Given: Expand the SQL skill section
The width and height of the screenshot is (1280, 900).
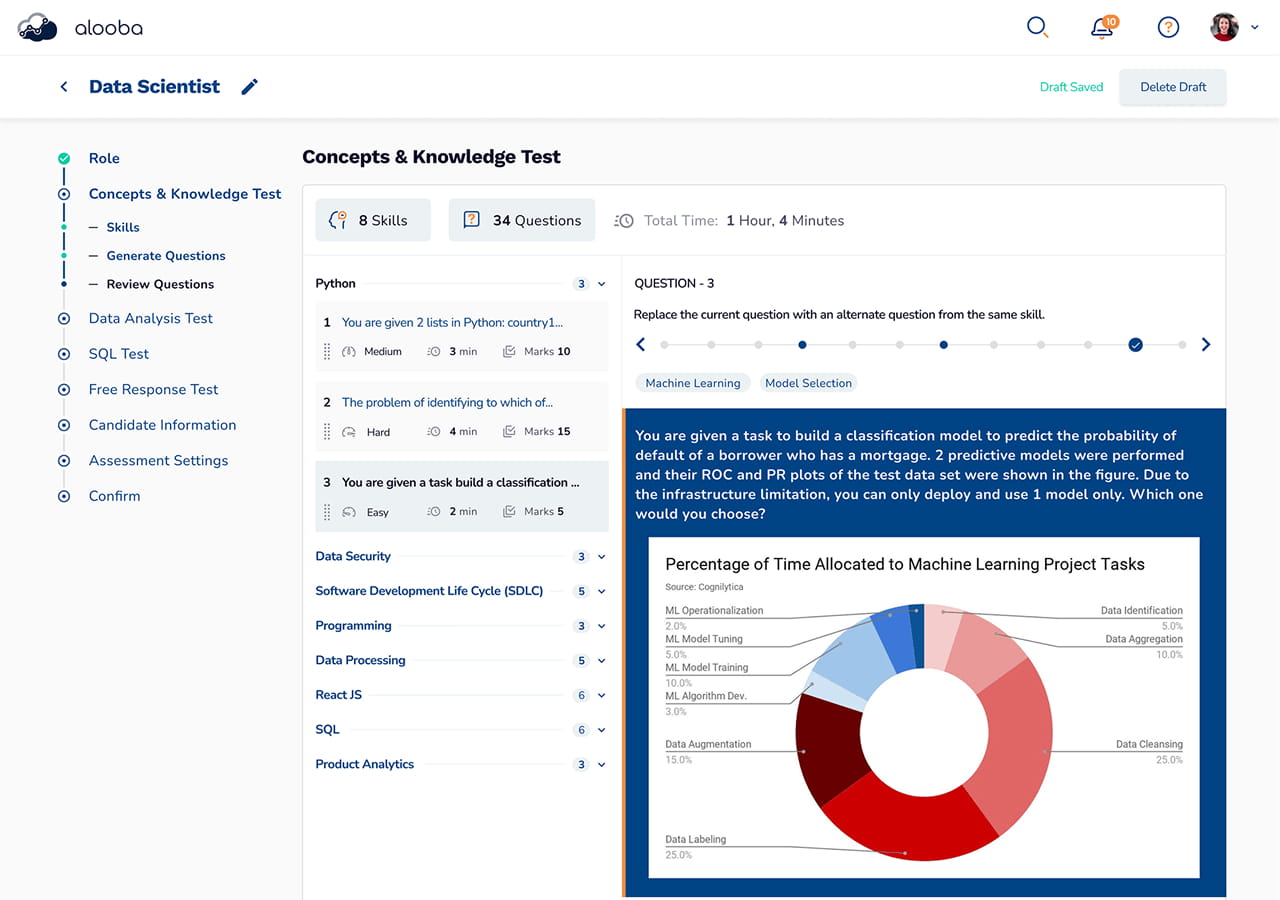Looking at the screenshot, I should click(x=602, y=730).
